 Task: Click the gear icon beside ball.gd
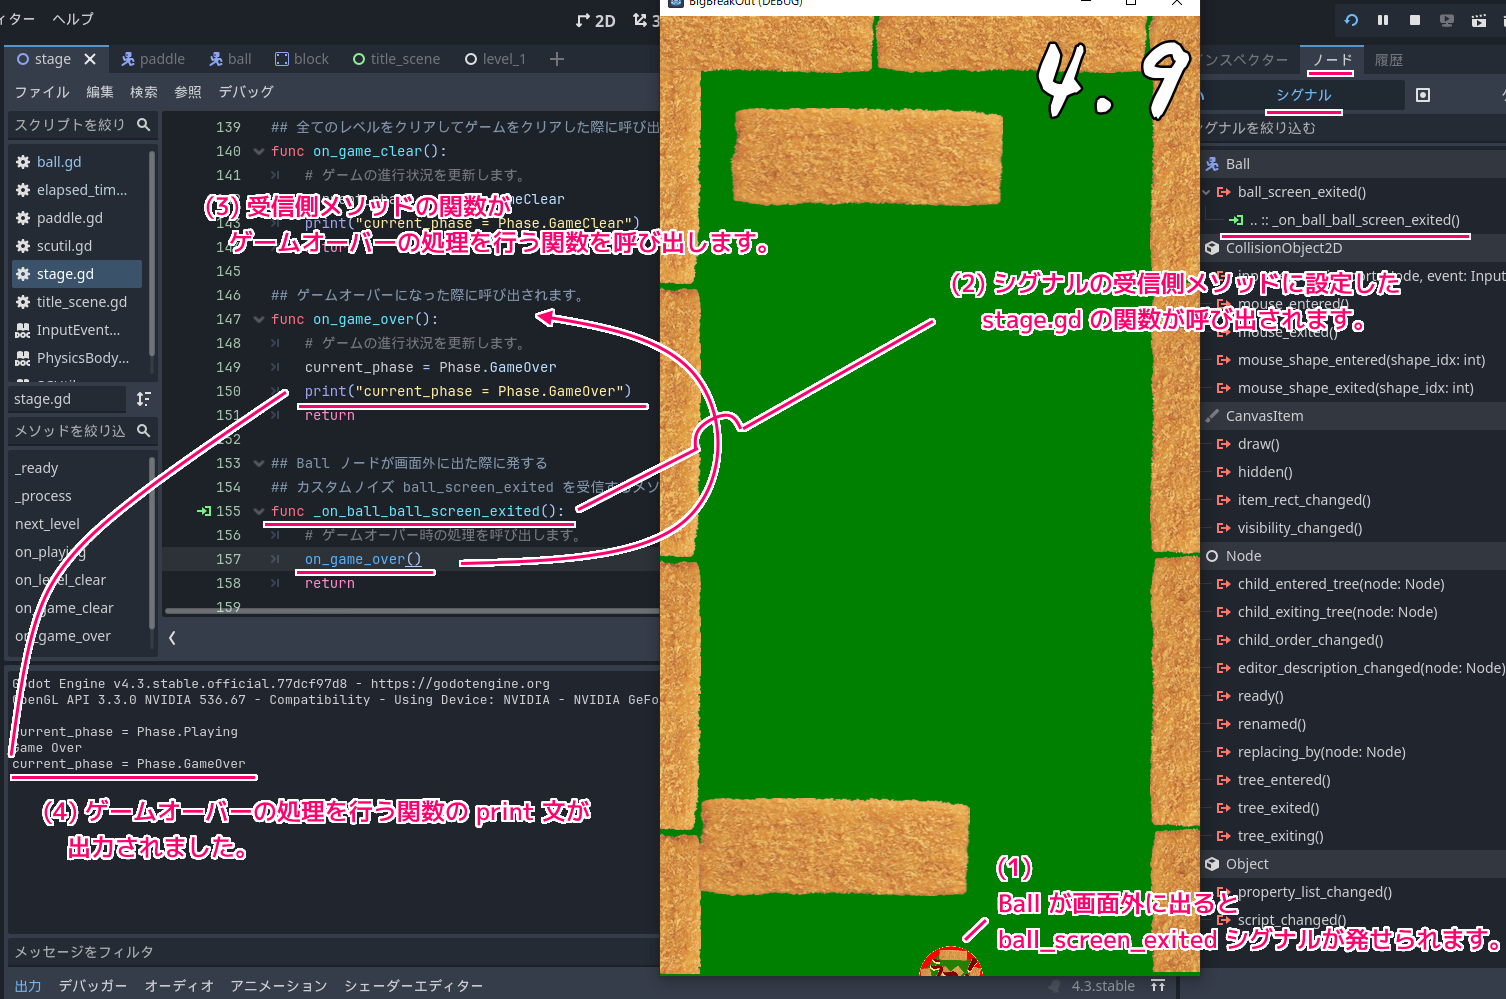coord(23,162)
